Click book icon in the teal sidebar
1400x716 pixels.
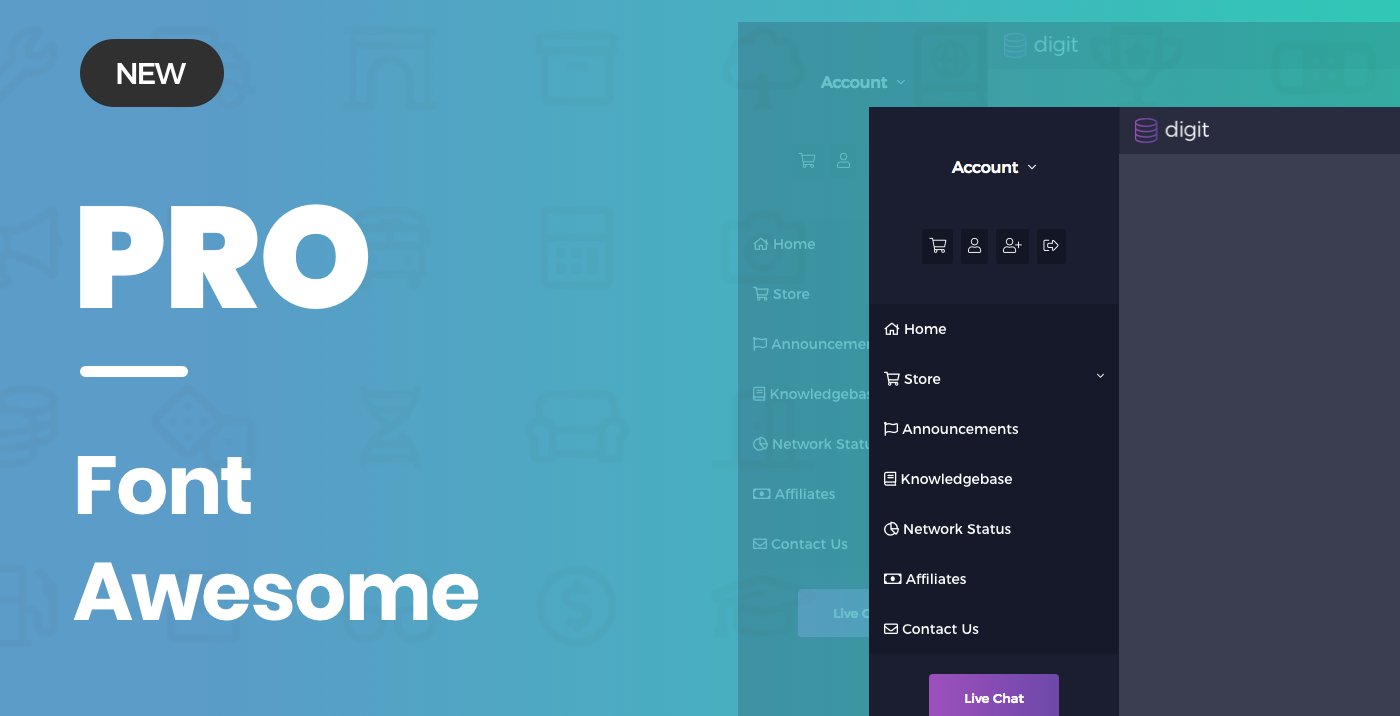pyautogui.click(x=759, y=394)
